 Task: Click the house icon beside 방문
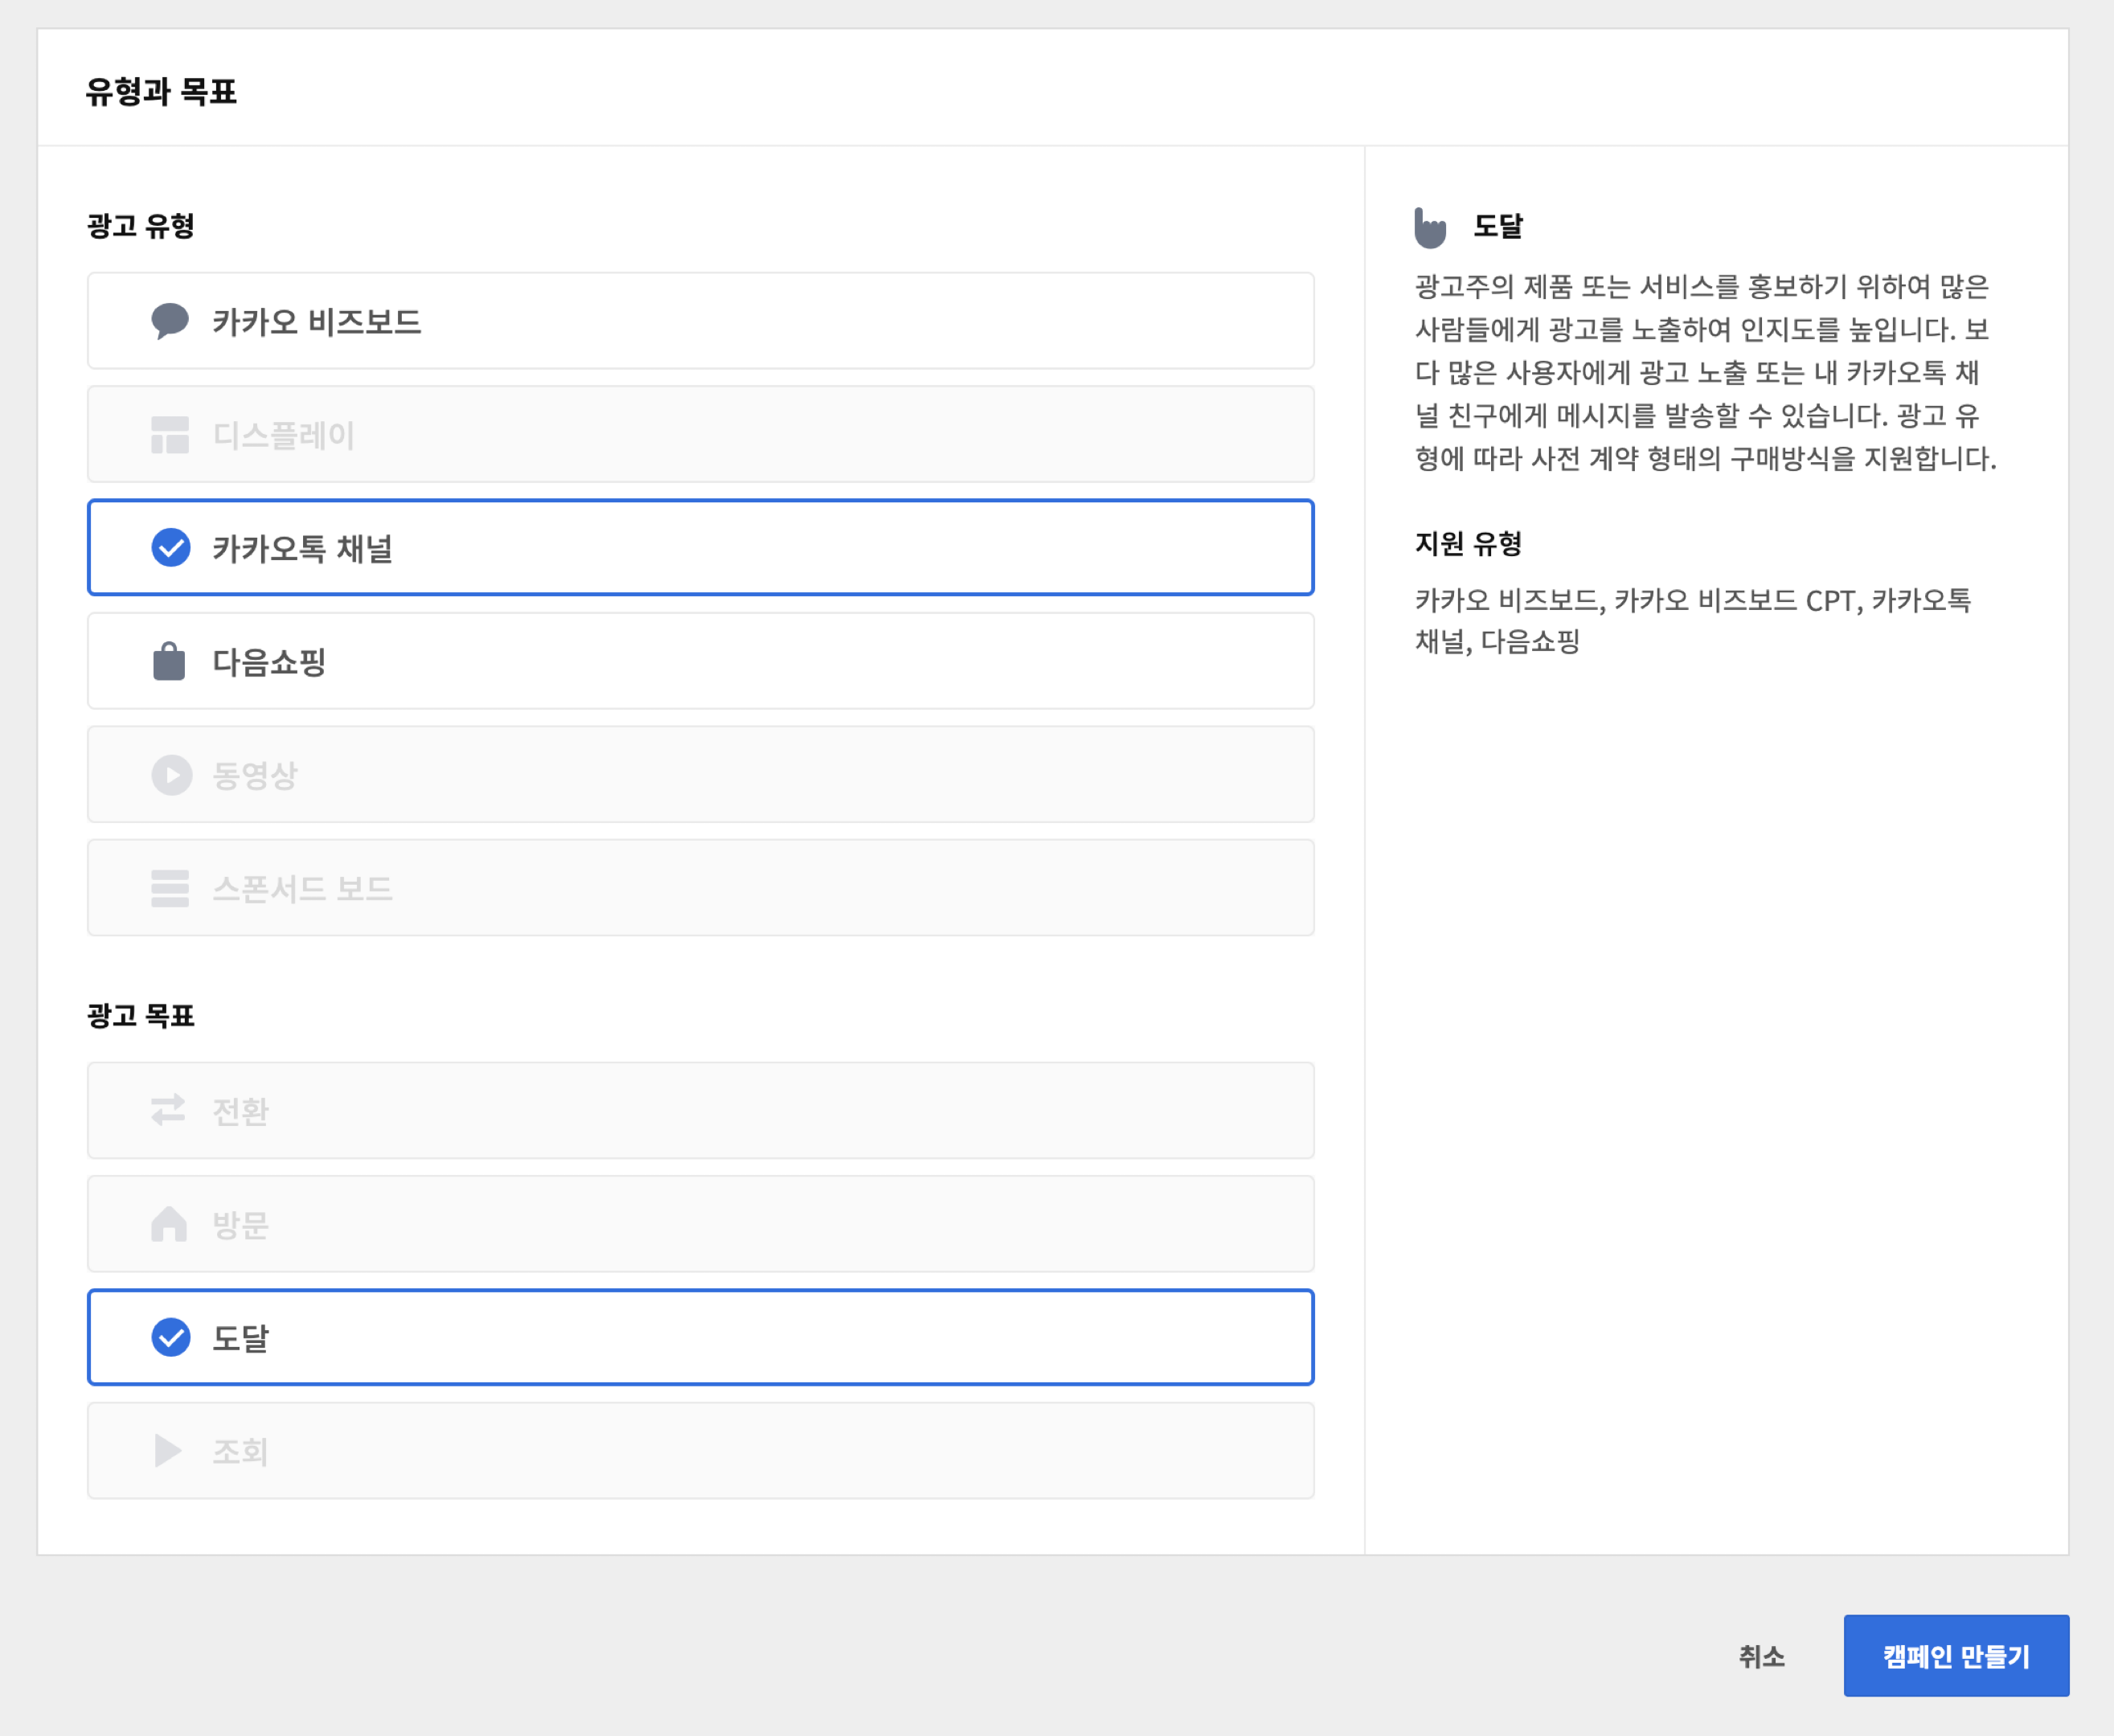click(169, 1223)
